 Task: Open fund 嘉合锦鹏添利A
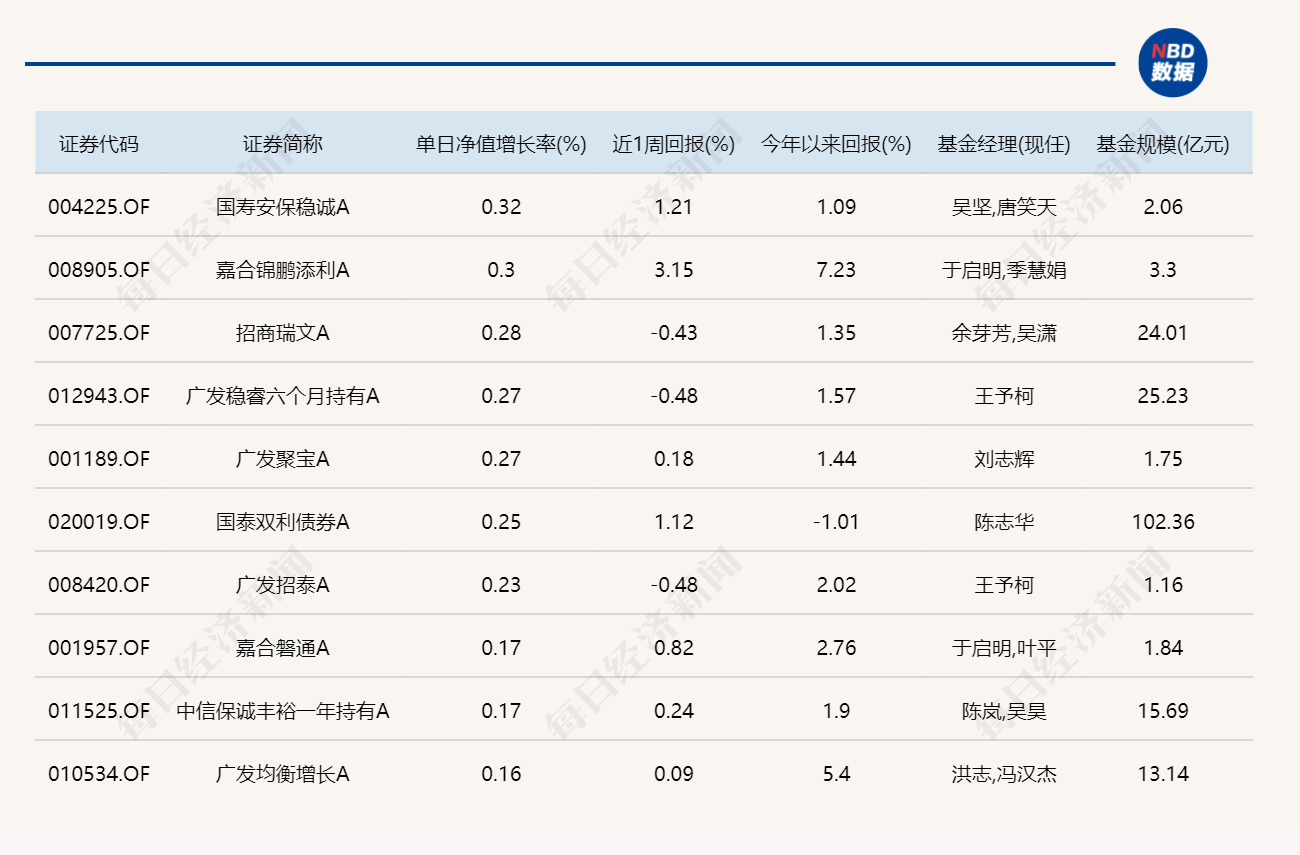[x=282, y=270]
